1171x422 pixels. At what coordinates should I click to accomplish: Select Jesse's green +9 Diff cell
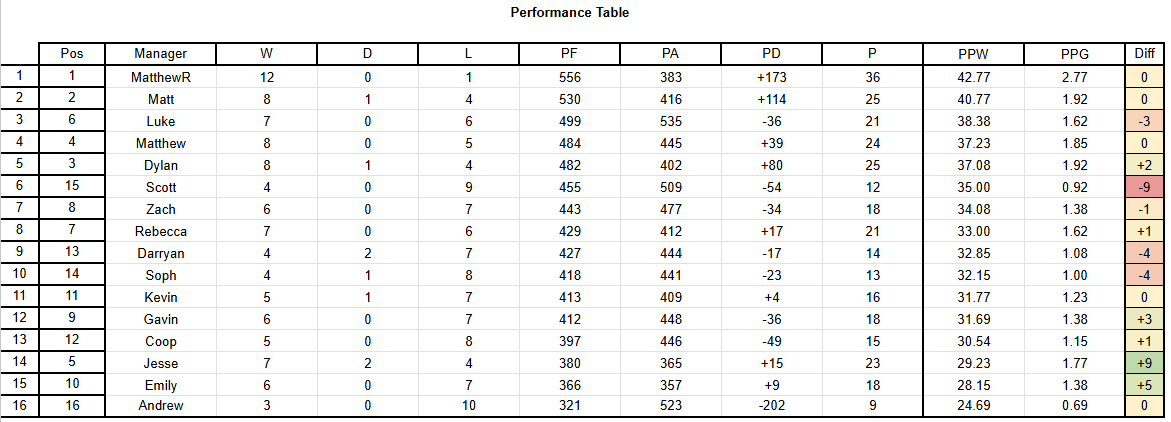coord(1143,363)
